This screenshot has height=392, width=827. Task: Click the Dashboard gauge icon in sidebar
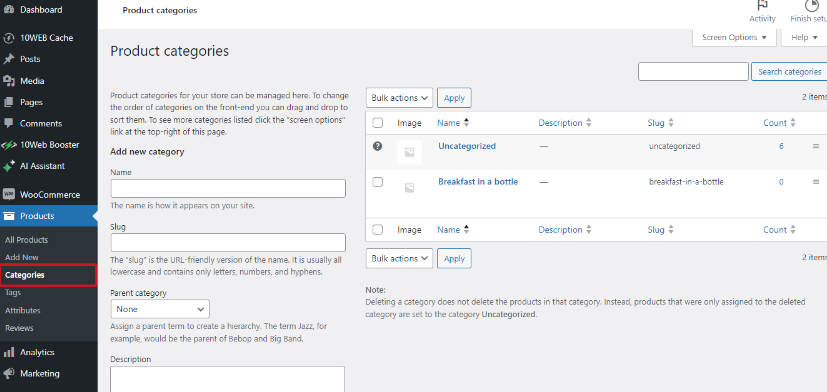click(x=8, y=9)
